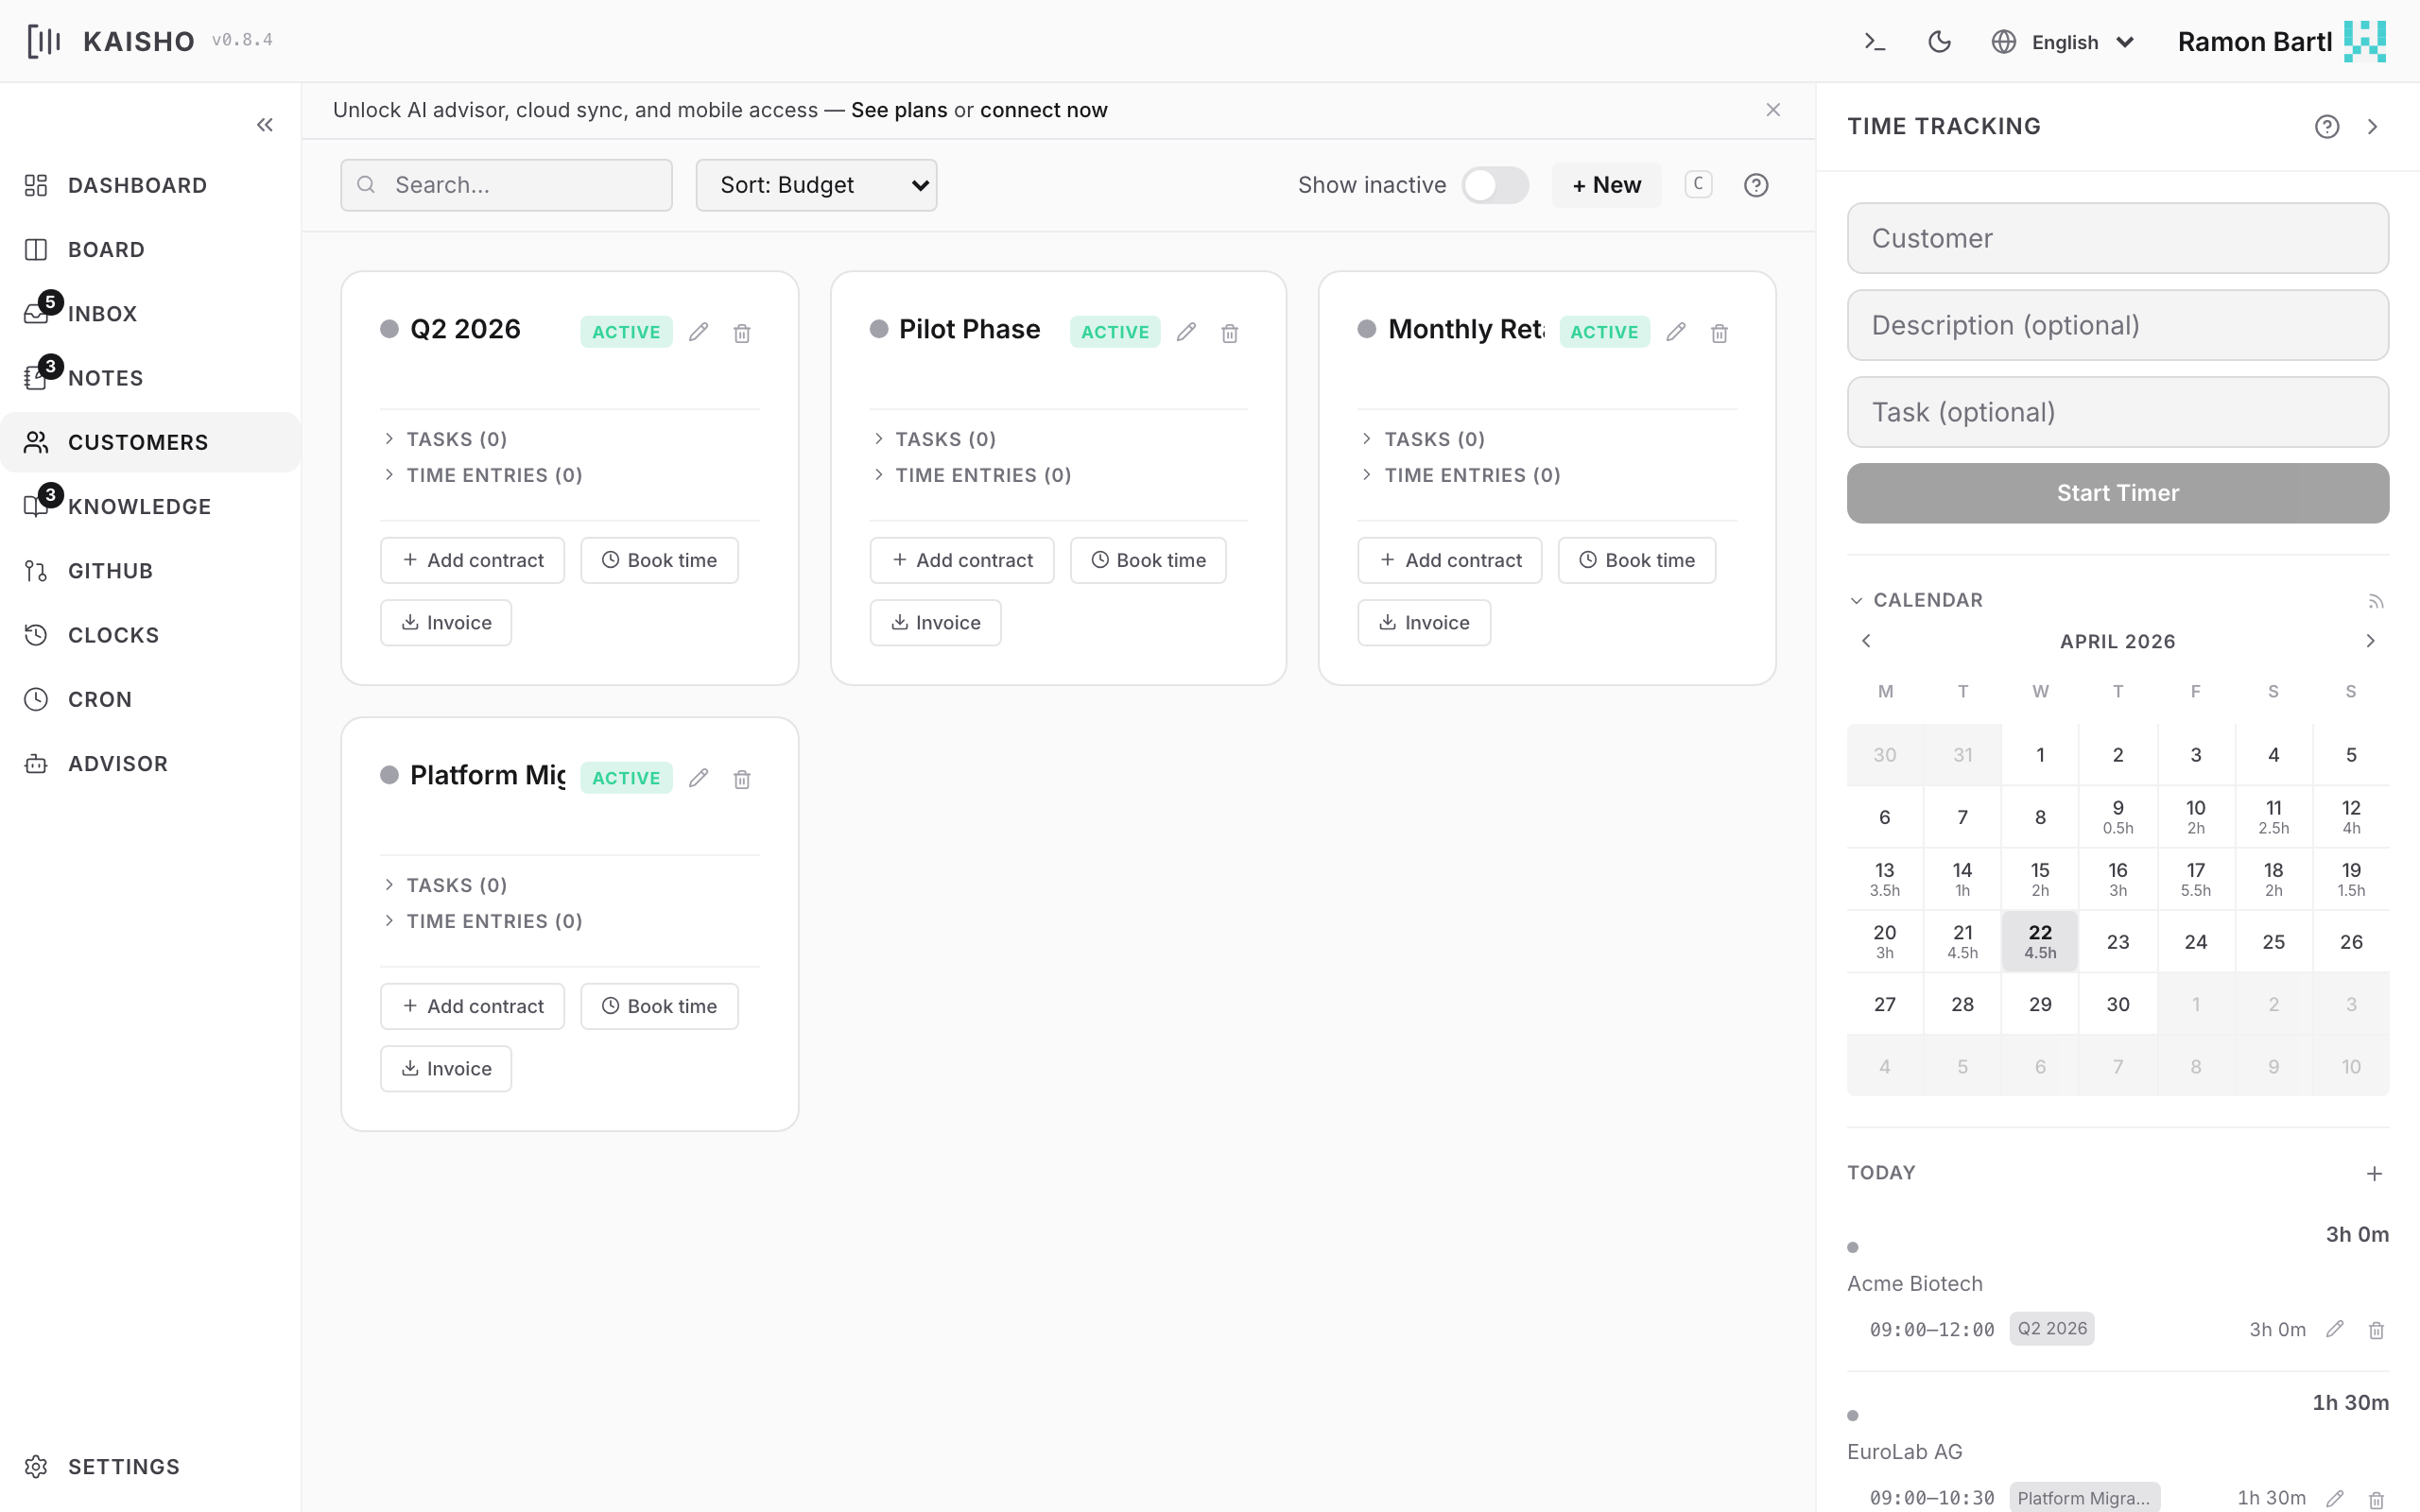Delete the Pilot Phase contract
The image size is (2420, 1512).
pos(1229,333)
